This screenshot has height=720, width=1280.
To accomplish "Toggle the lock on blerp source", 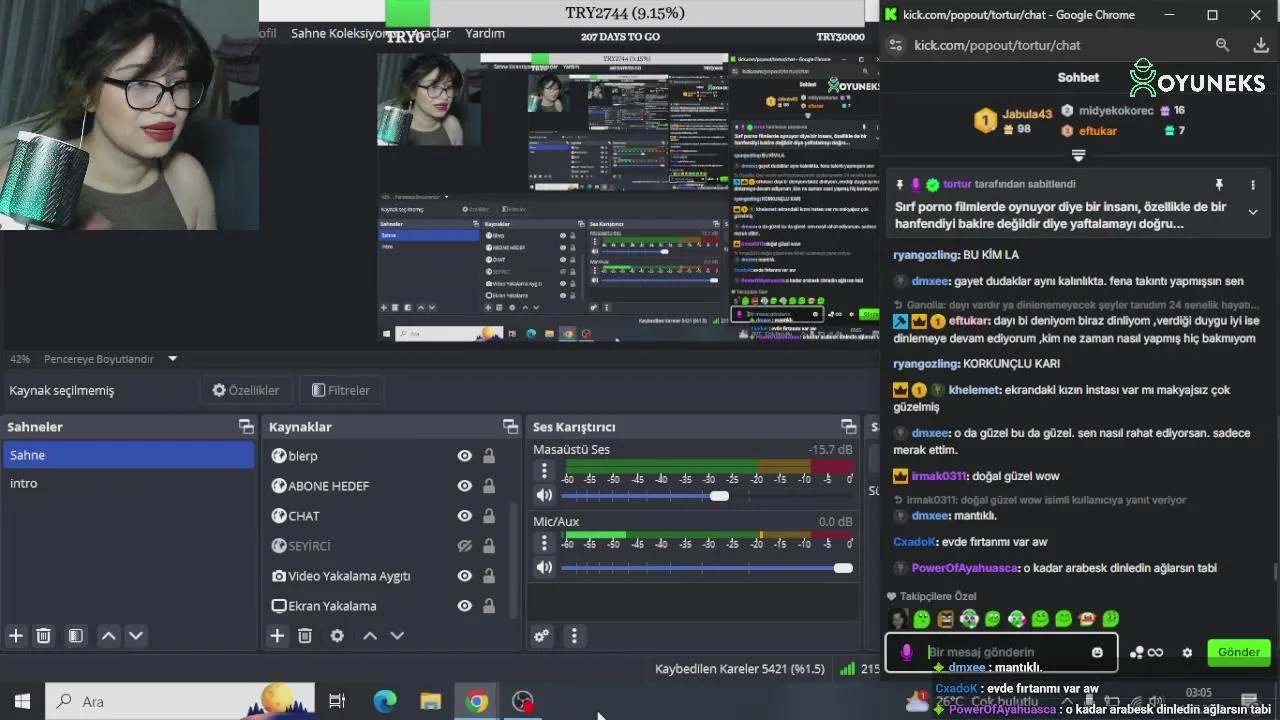I will tap(489, 456).
